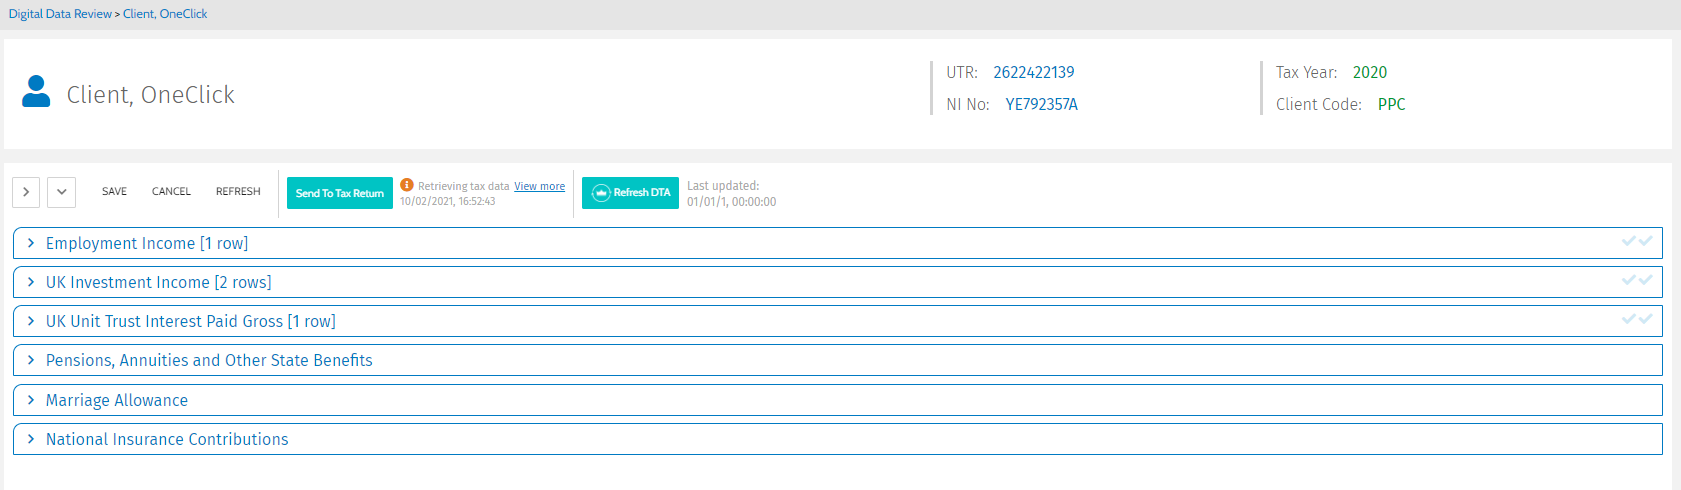This screenshot has width=1681, height=490.
Task: Expand the UK Investment Income section chevron
Action: tap(31, 282)
